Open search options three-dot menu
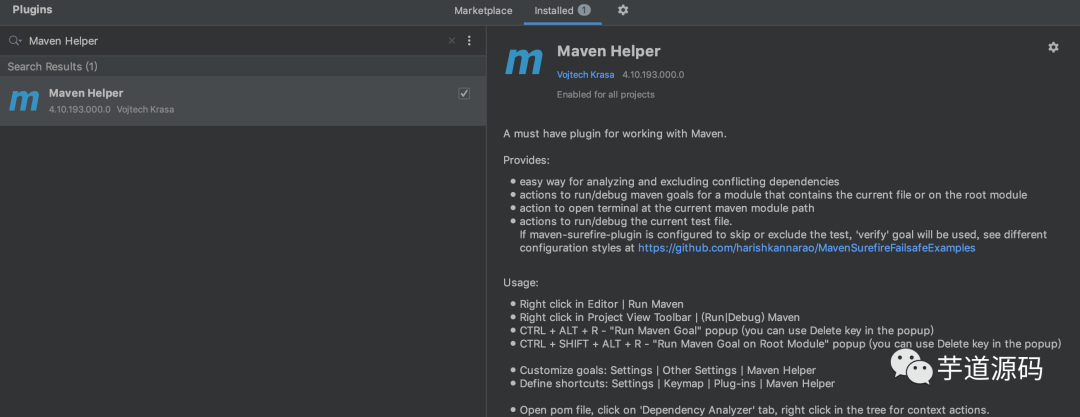Viewport: 1080px width, 417px height. 469,41
